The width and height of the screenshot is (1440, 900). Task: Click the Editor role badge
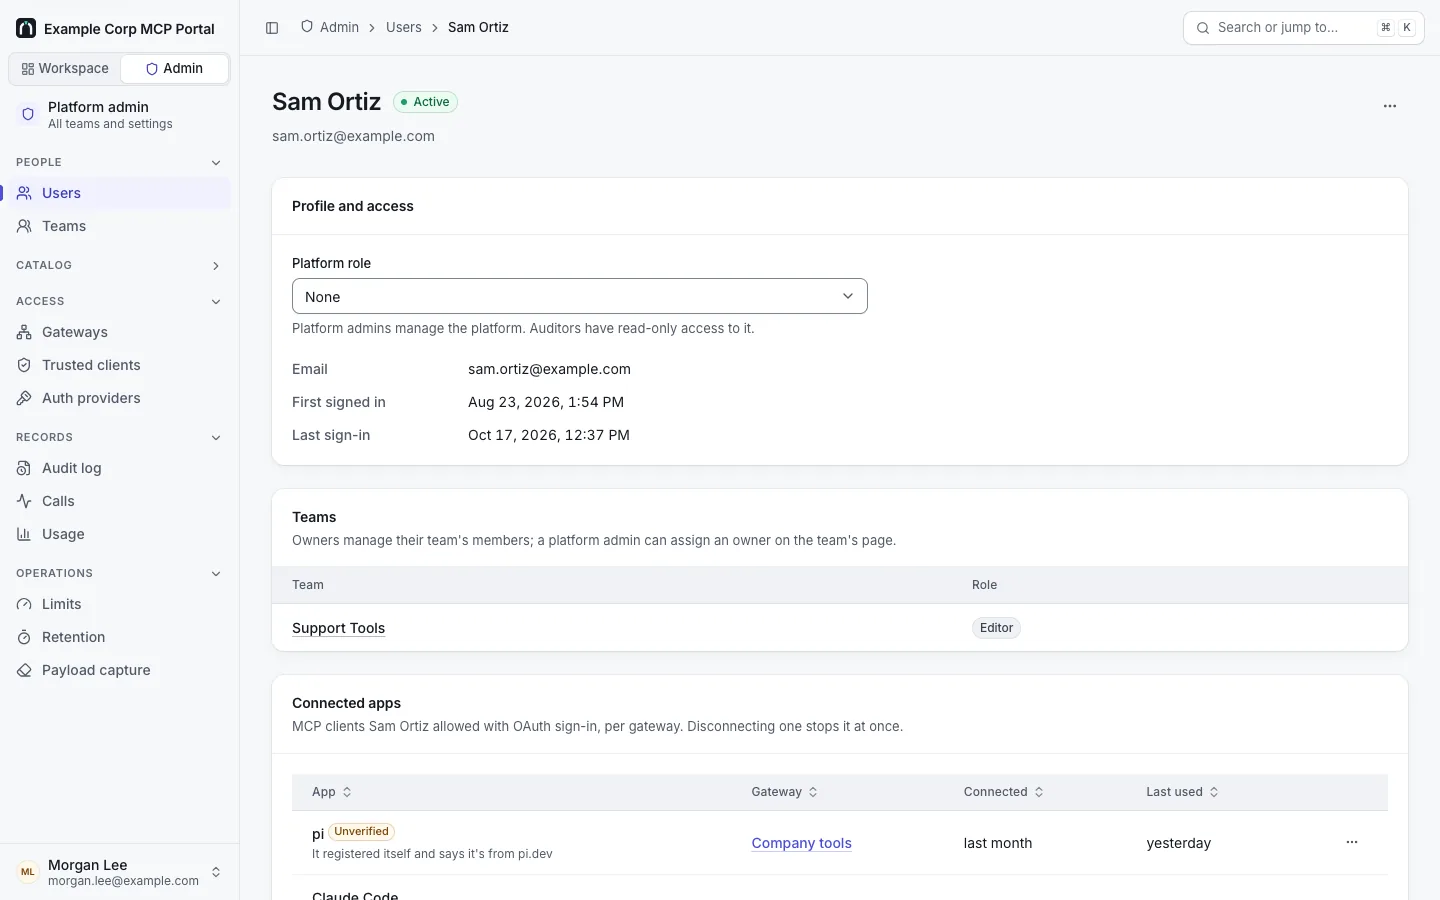[x=996, y=628]
